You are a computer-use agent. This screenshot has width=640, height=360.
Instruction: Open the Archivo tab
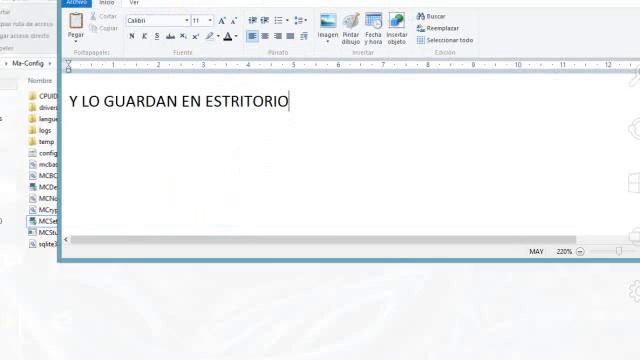pos(77,3)
